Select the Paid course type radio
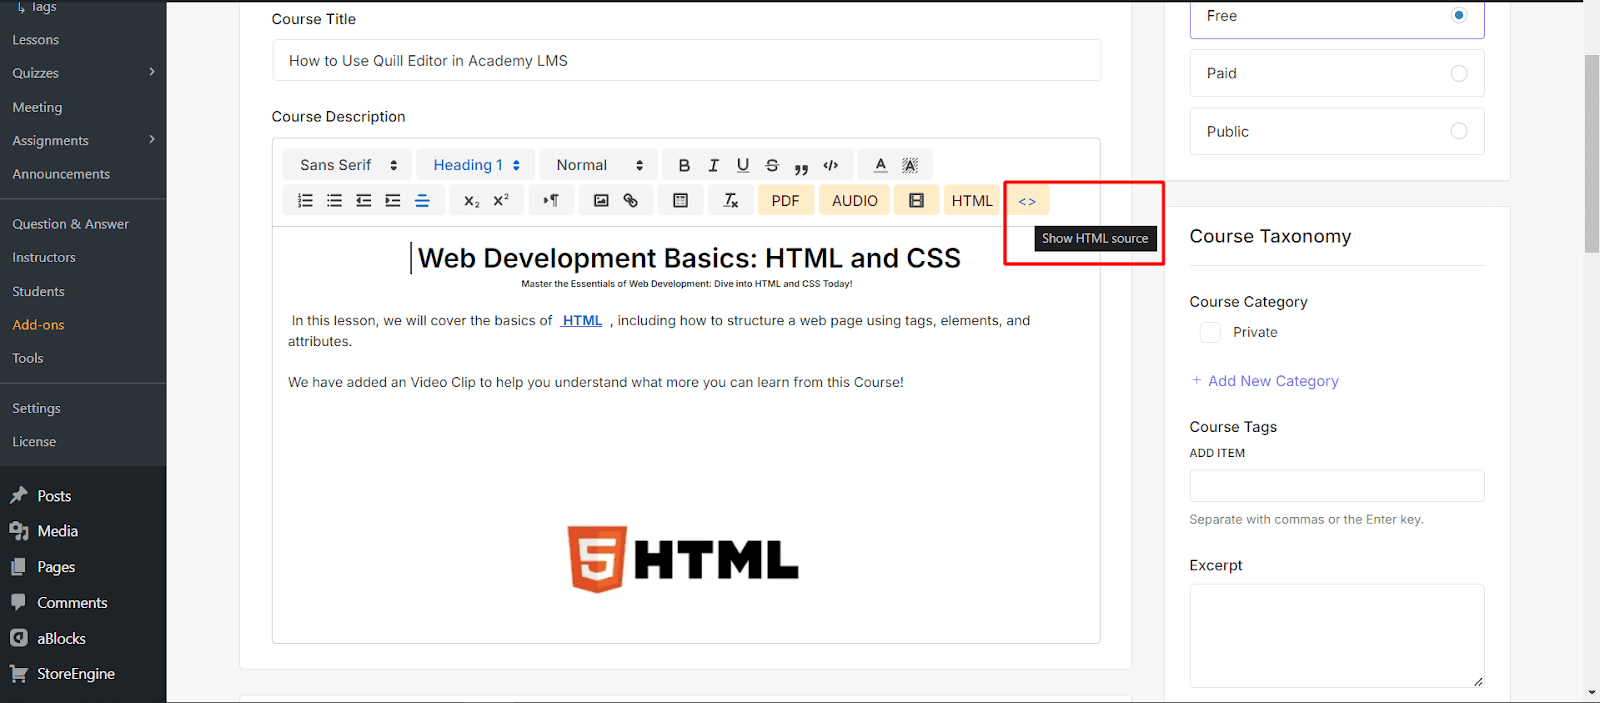The image size is (1600, 703). coord(1459,73)
